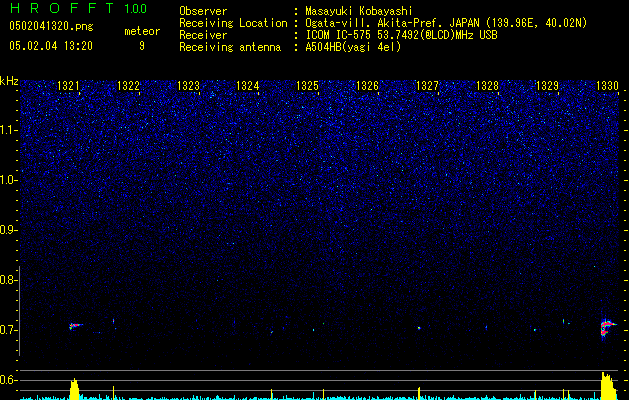Click the 0.7 kHz axis label
The width and height of the screenshot is (629, 400).
8,330
